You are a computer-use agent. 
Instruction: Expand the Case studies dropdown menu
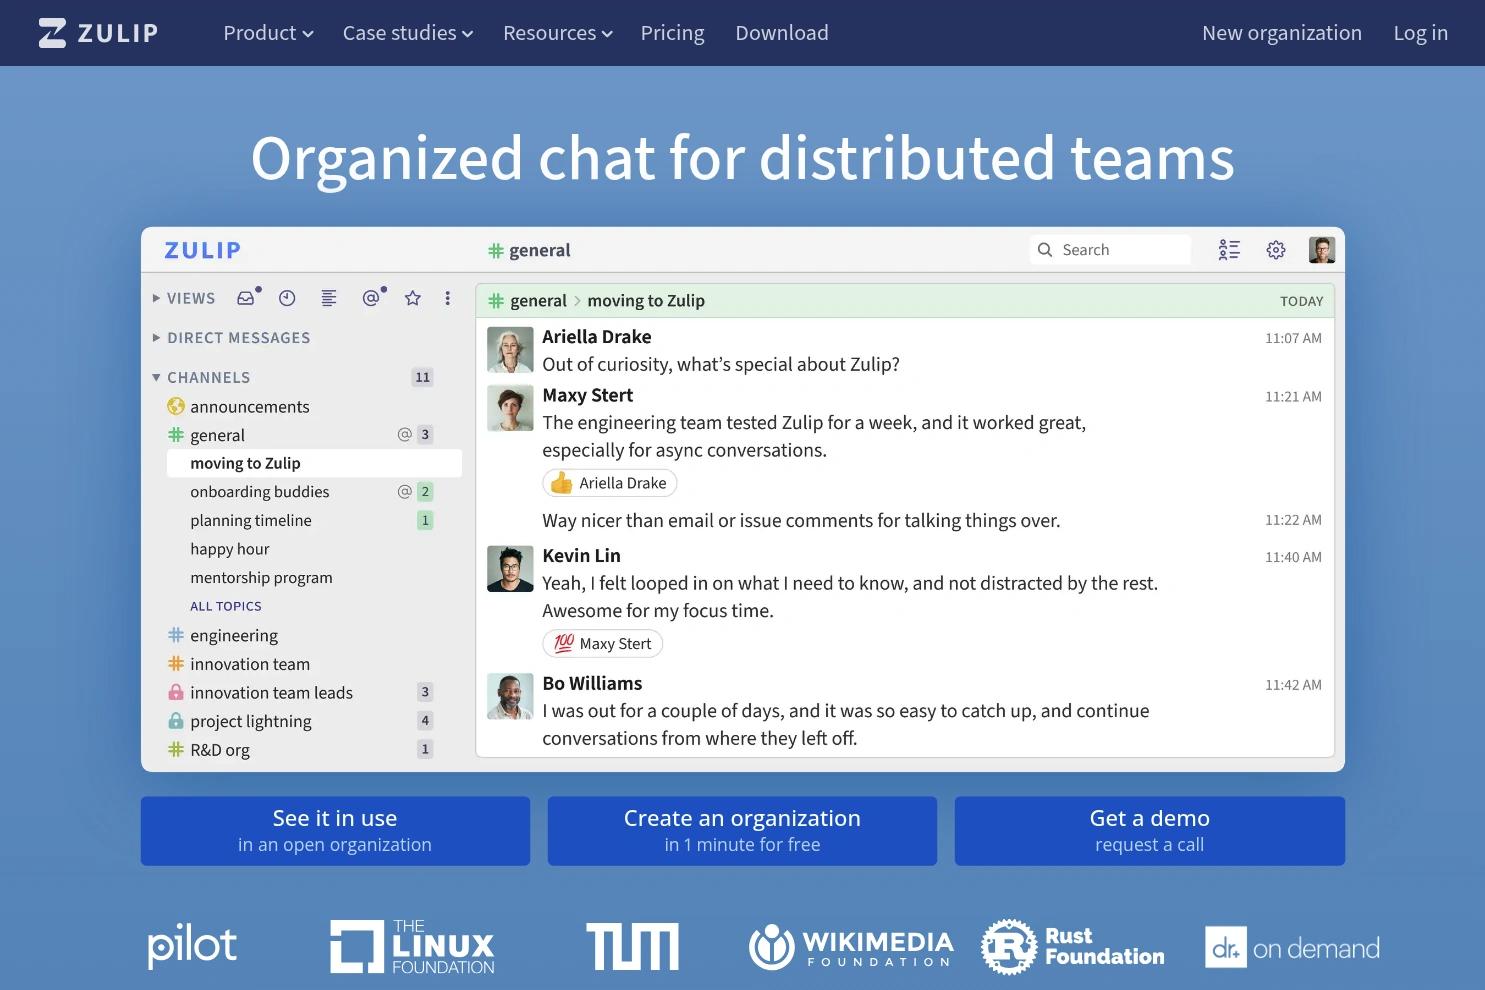tap(408, 33)
